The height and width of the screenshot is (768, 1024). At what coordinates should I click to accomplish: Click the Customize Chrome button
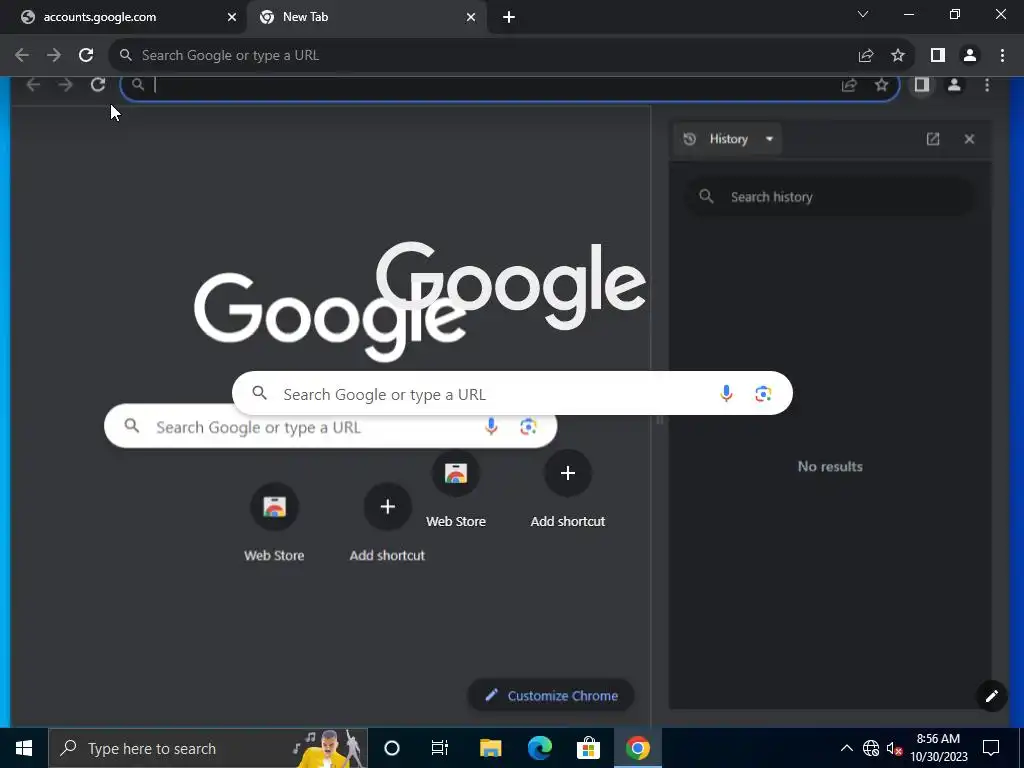pyautogui.click(x=551, y=696)
